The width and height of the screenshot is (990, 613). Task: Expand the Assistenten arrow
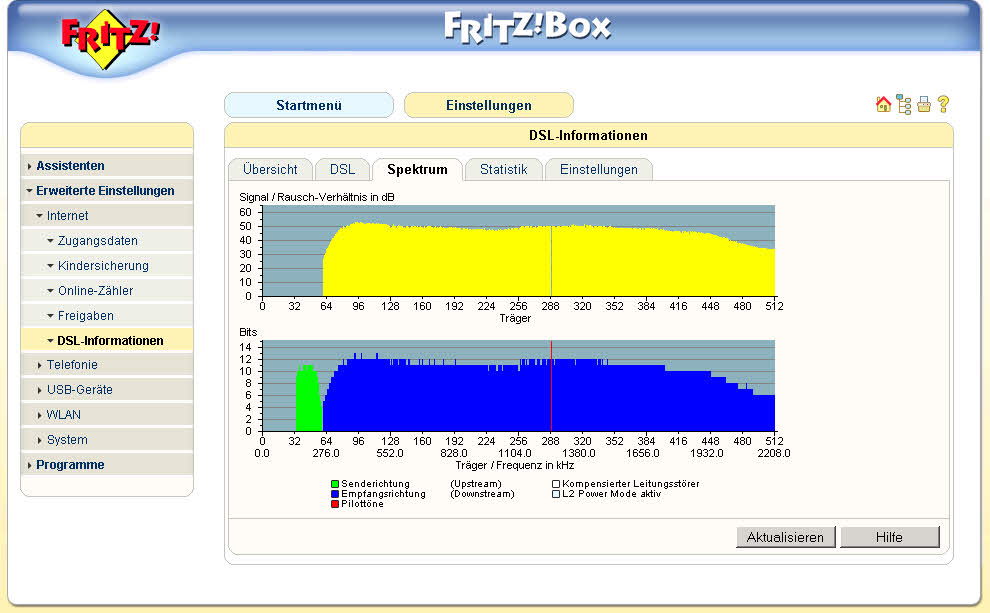(x=30, y=166)
